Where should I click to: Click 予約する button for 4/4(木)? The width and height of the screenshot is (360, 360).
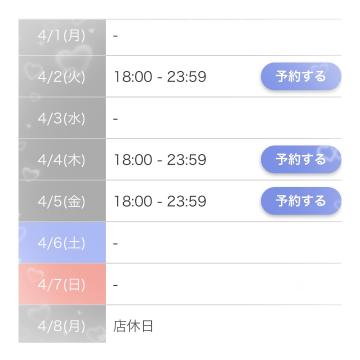(301, 159)
